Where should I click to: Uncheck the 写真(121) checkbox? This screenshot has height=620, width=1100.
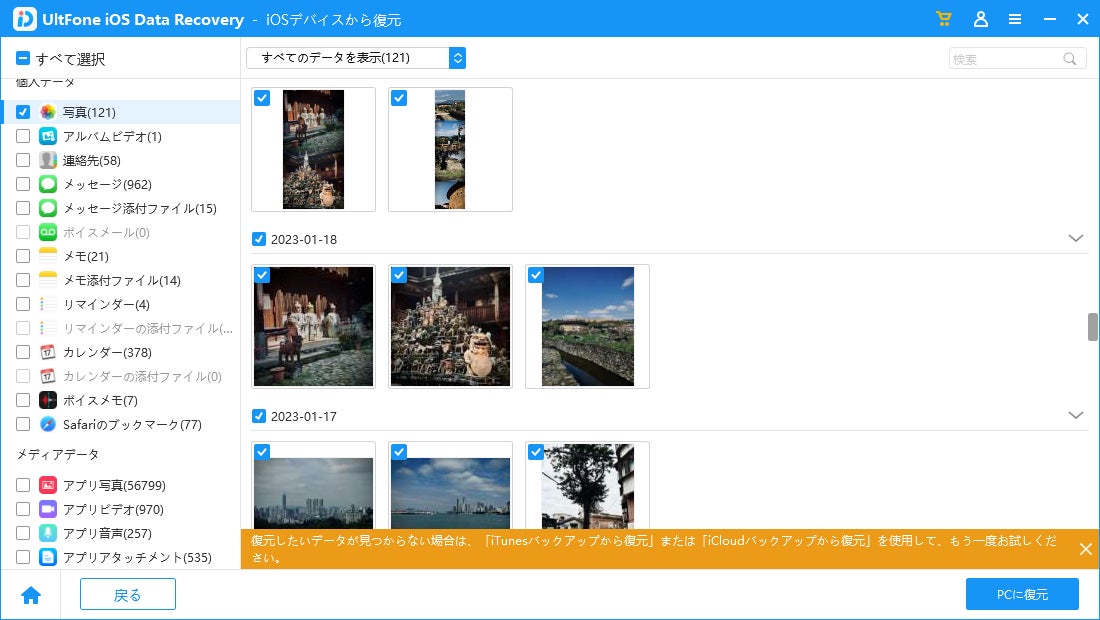pyautogui.click(x=23, y=112)
